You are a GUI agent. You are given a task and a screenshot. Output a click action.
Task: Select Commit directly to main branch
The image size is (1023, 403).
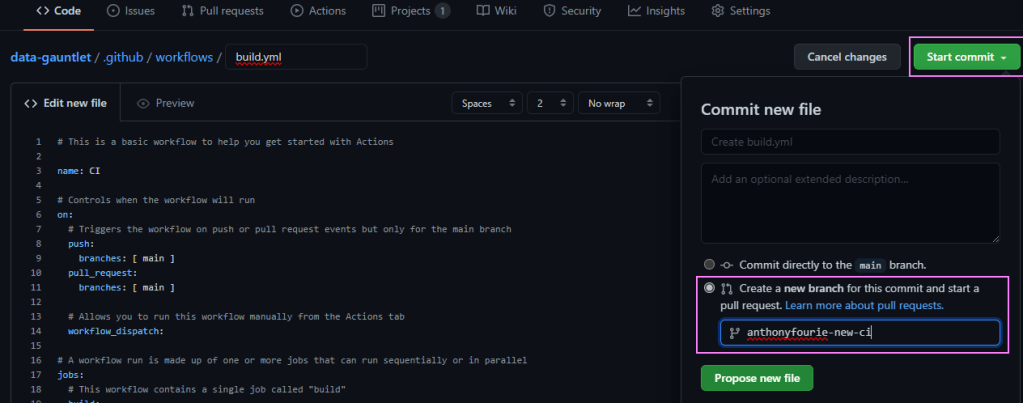tap(709, 265)
